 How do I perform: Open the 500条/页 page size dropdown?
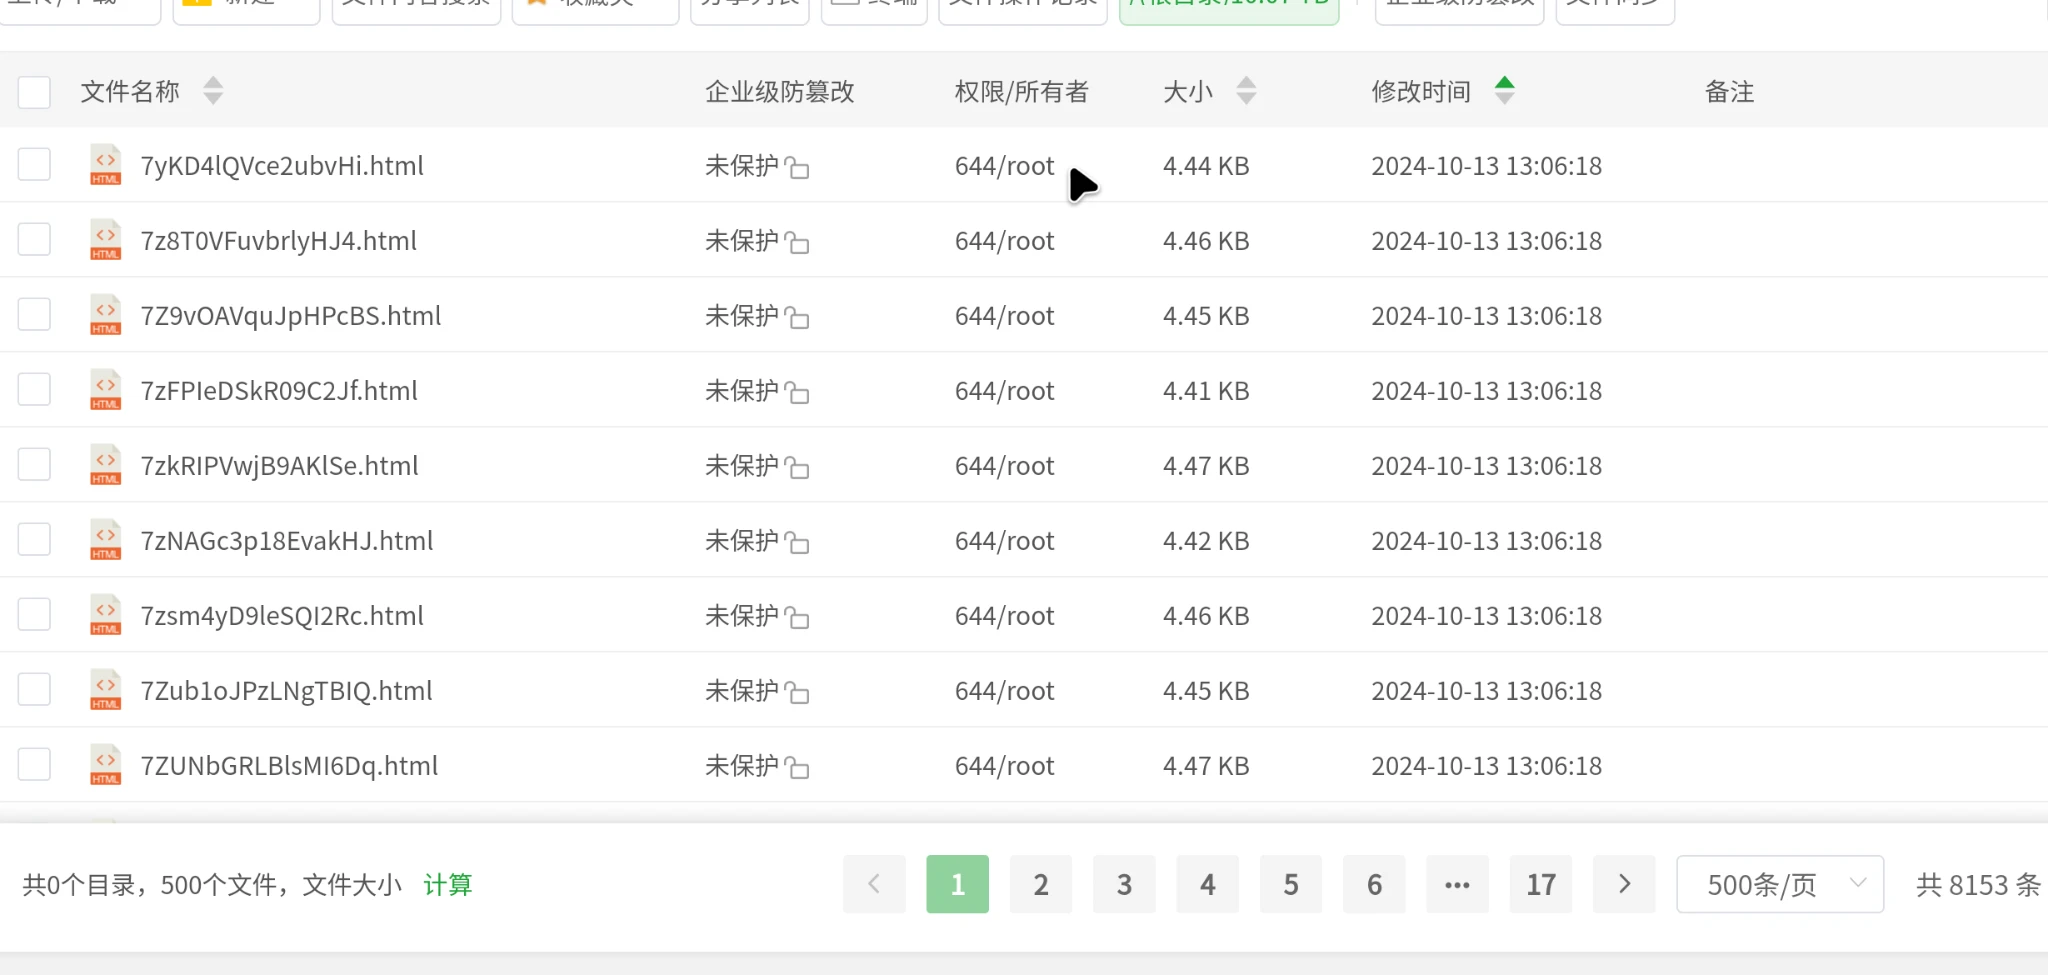1779,884
